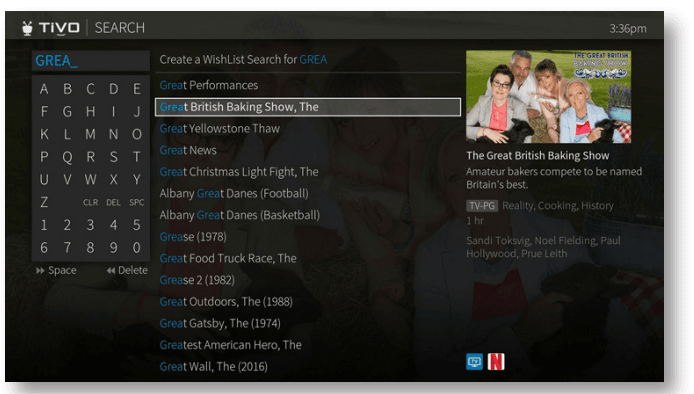This screenshot has width=694, height=394.
Task: Click the TiVo logo icon
Action: 27,28
